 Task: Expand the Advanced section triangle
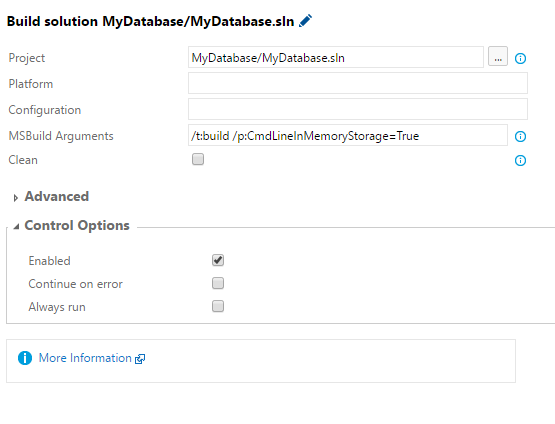click(15, 198)
